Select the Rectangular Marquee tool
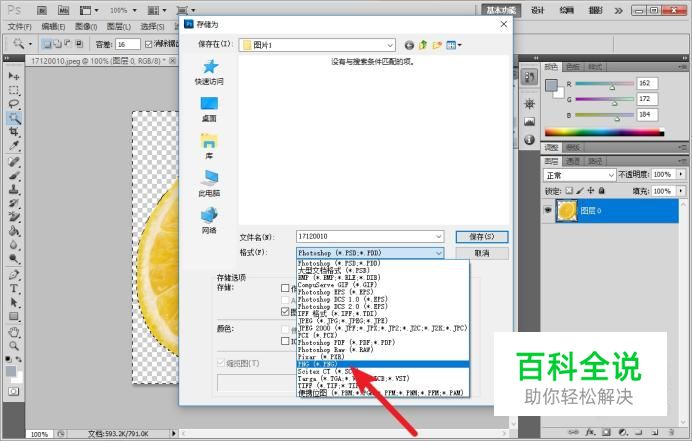The image size is (692, 441). pyautogui.click(x=14, y=90)
